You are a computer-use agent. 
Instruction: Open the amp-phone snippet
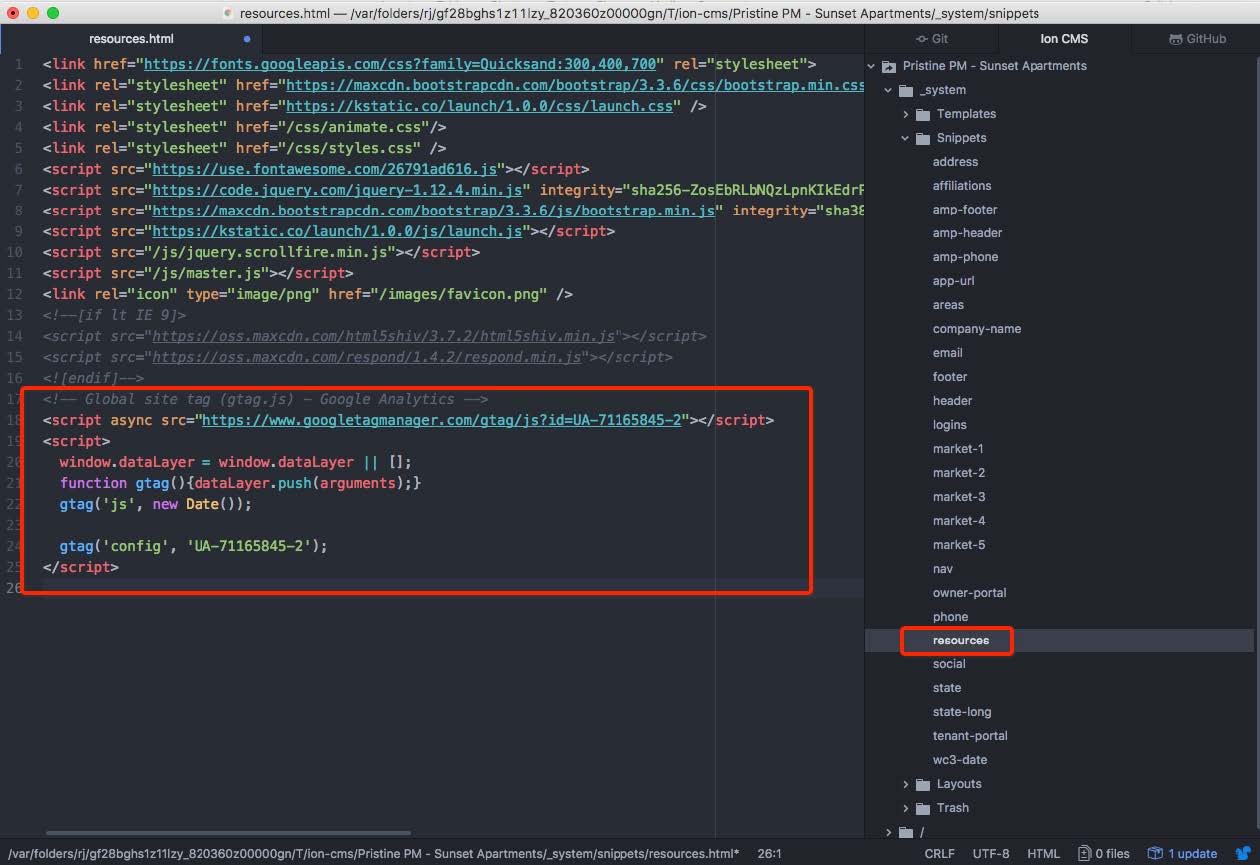coord(965,257)
